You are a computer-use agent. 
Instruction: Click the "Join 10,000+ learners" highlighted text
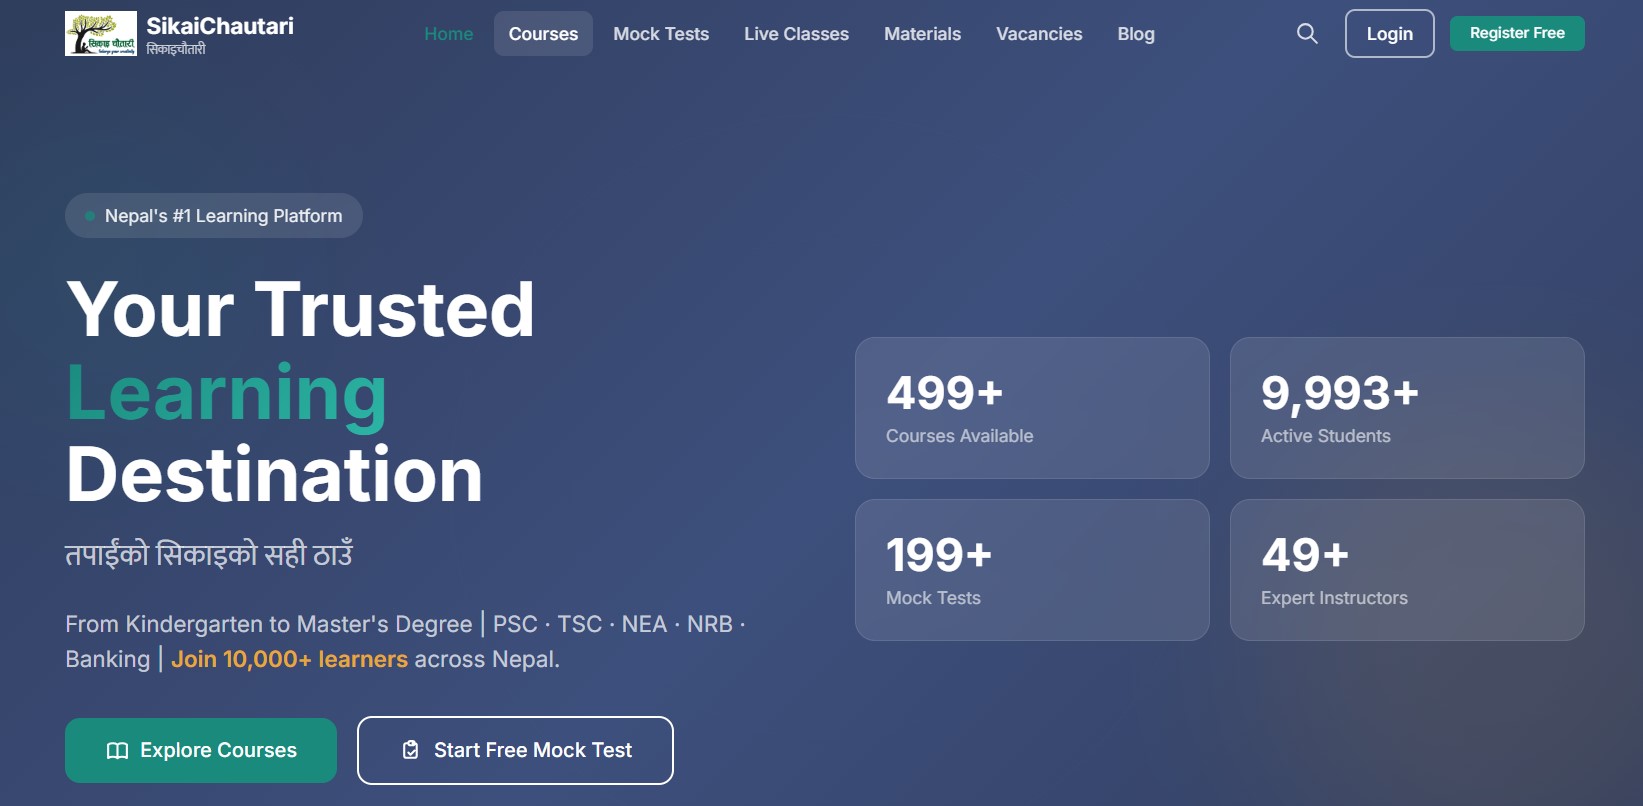[x=289, y=659]
